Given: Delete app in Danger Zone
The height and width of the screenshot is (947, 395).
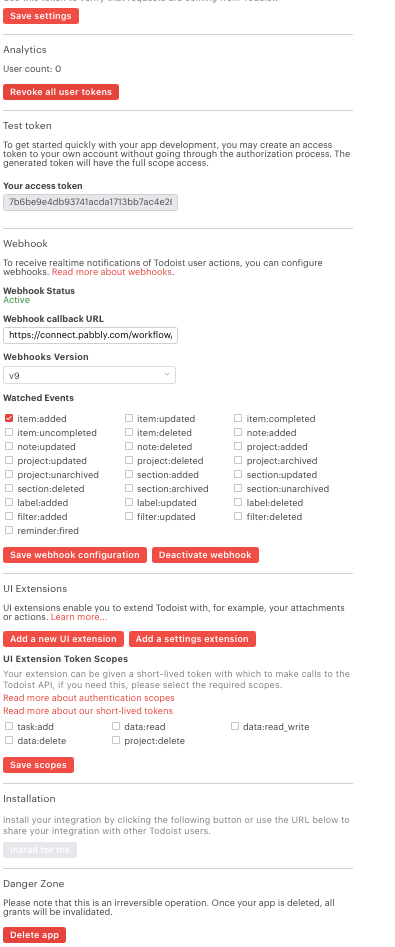Looking at the screenshot, I should click(34, 935).
